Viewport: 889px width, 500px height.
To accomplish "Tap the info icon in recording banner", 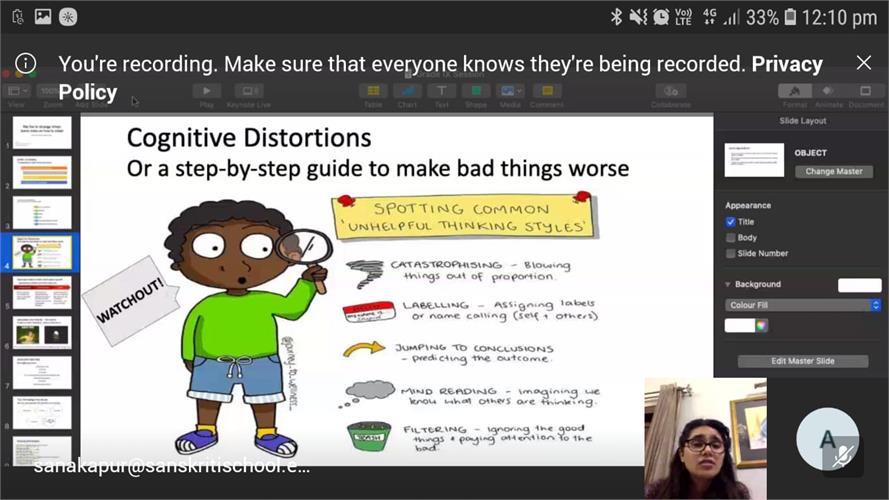I will 26,63.
